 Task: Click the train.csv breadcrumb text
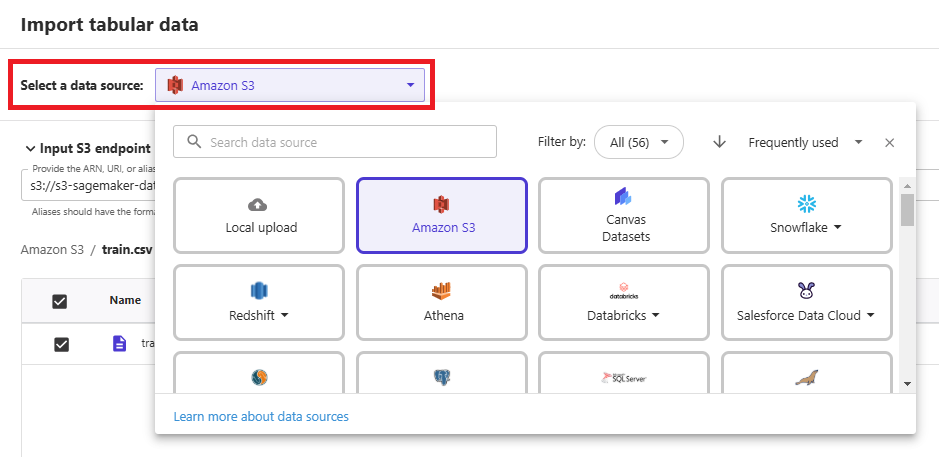pyautogui.click(x=128, y=249)
